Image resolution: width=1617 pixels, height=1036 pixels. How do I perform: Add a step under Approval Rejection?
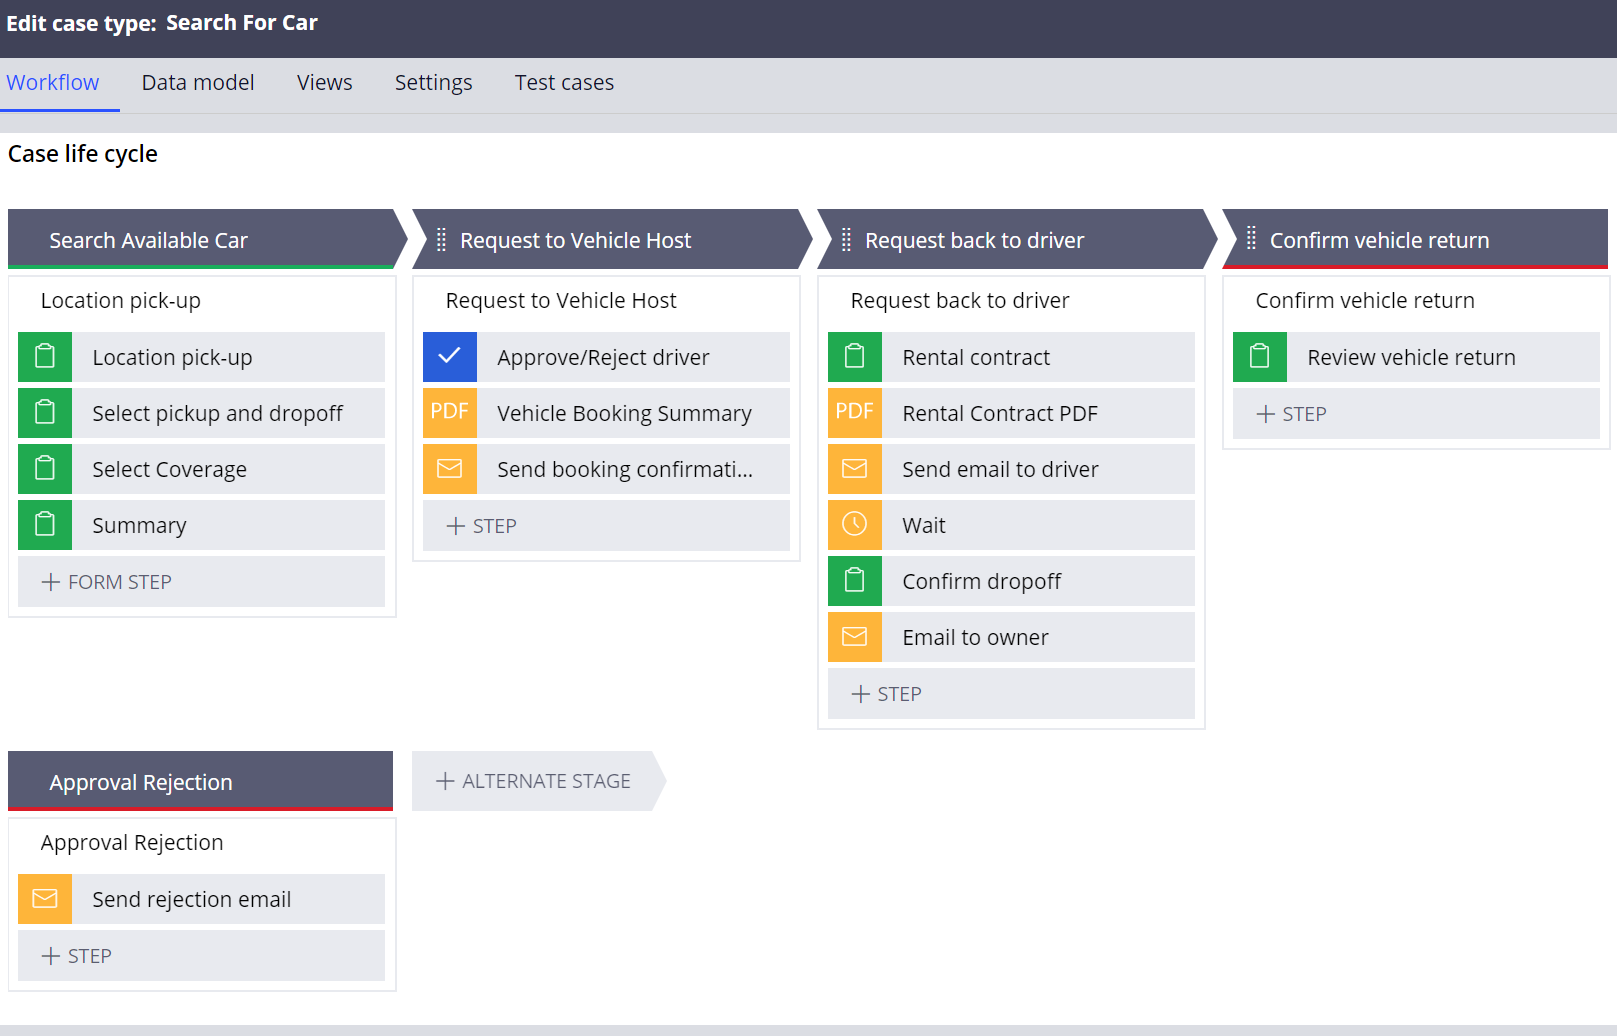(x=201, y=955)
